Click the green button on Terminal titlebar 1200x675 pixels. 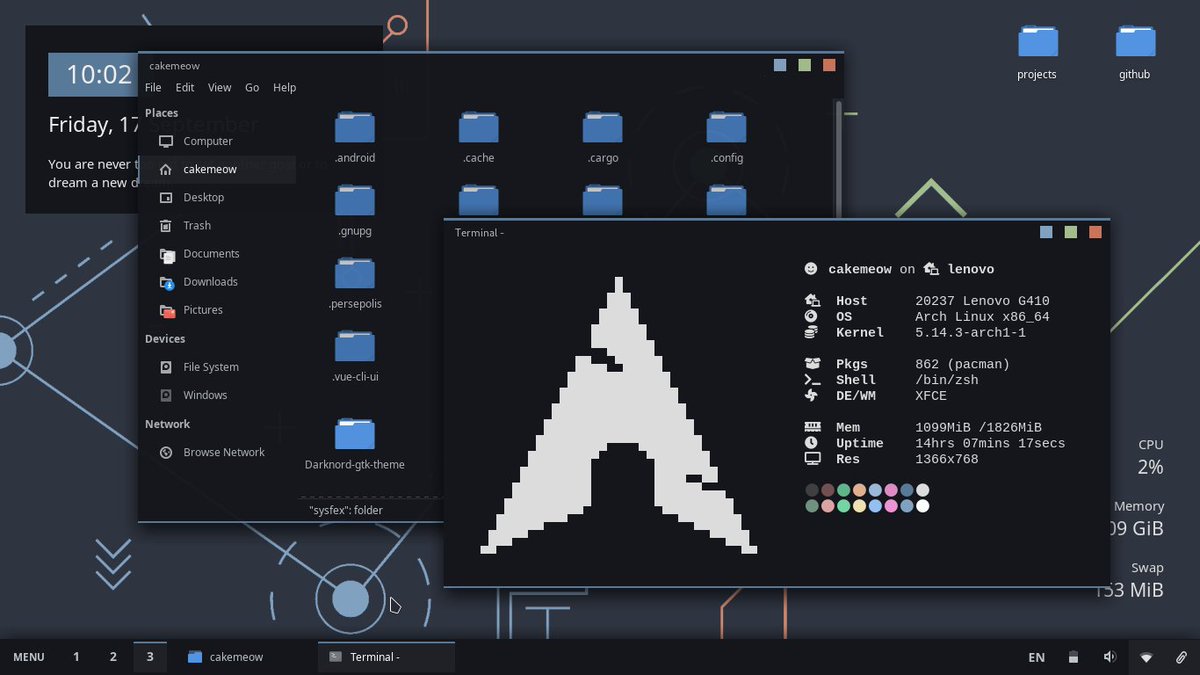tap(1071, 232)
